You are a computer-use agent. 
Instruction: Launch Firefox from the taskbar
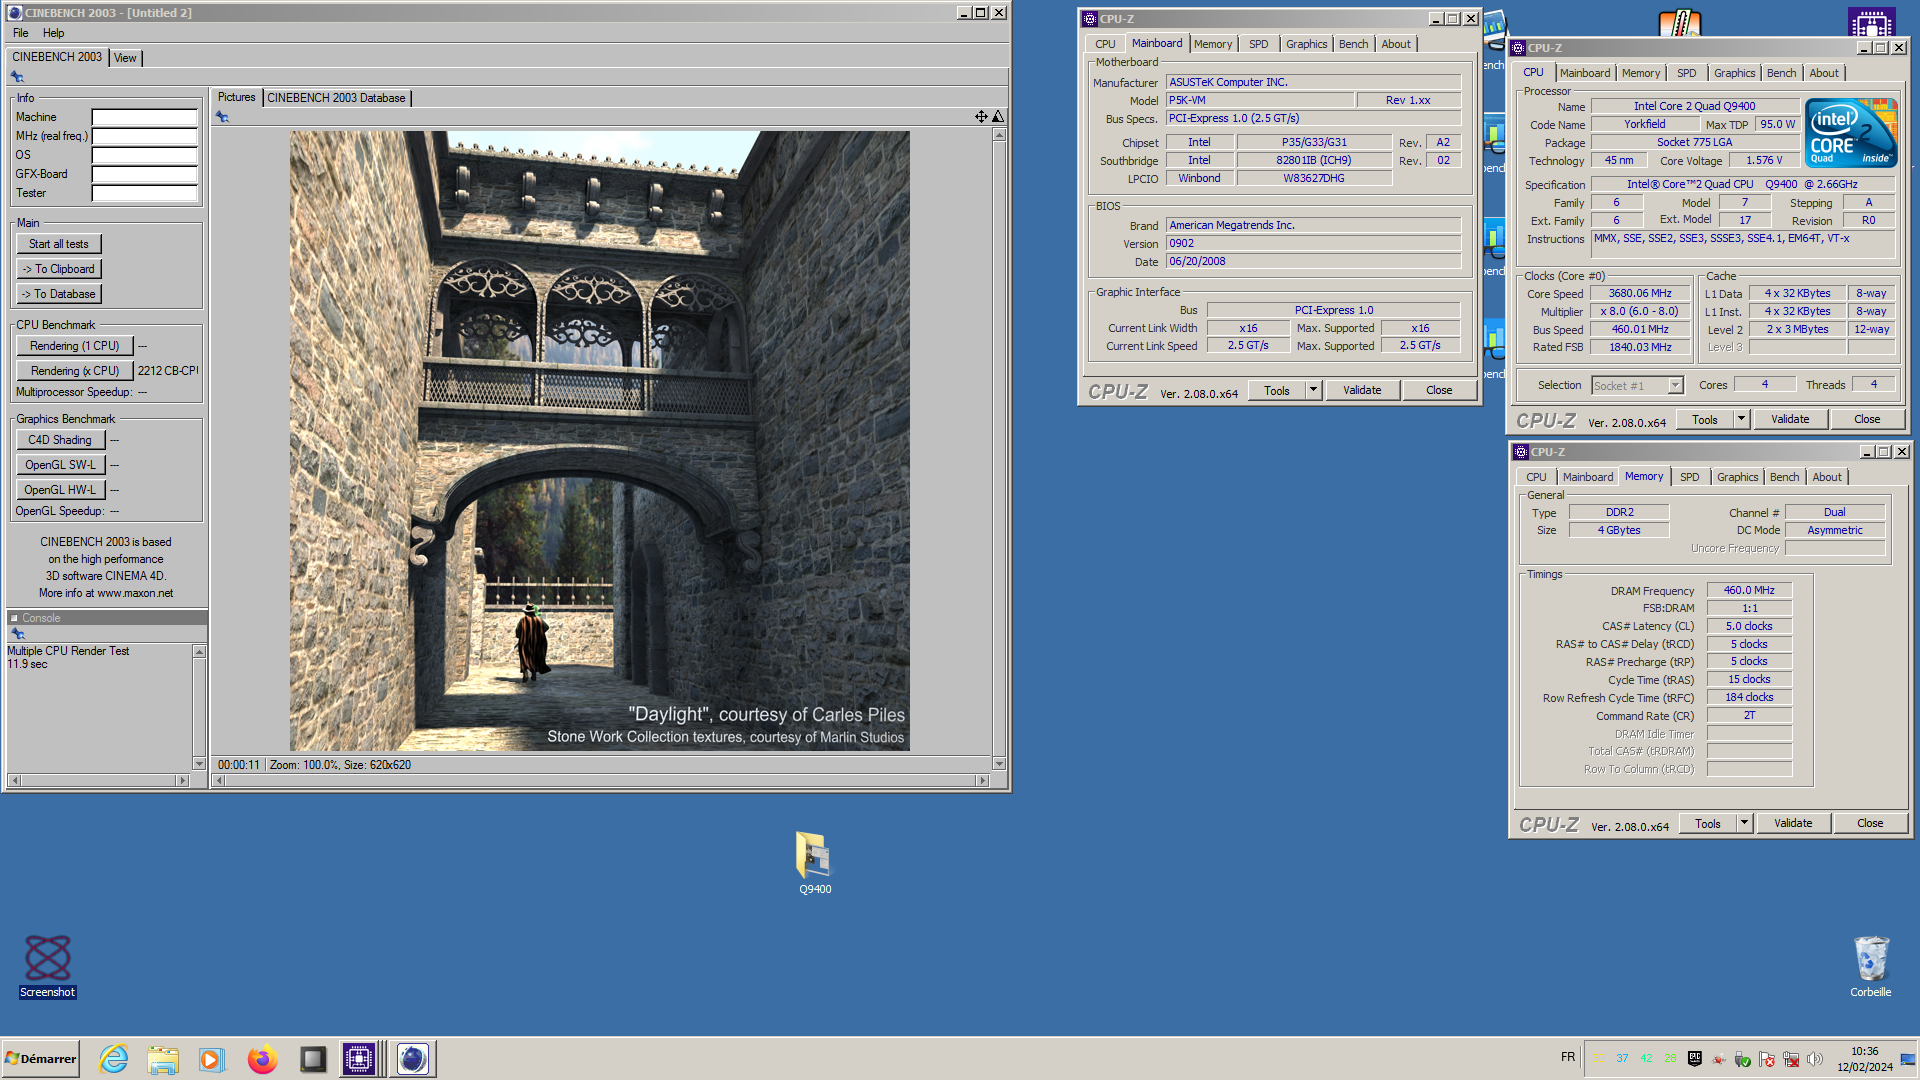262,1059
